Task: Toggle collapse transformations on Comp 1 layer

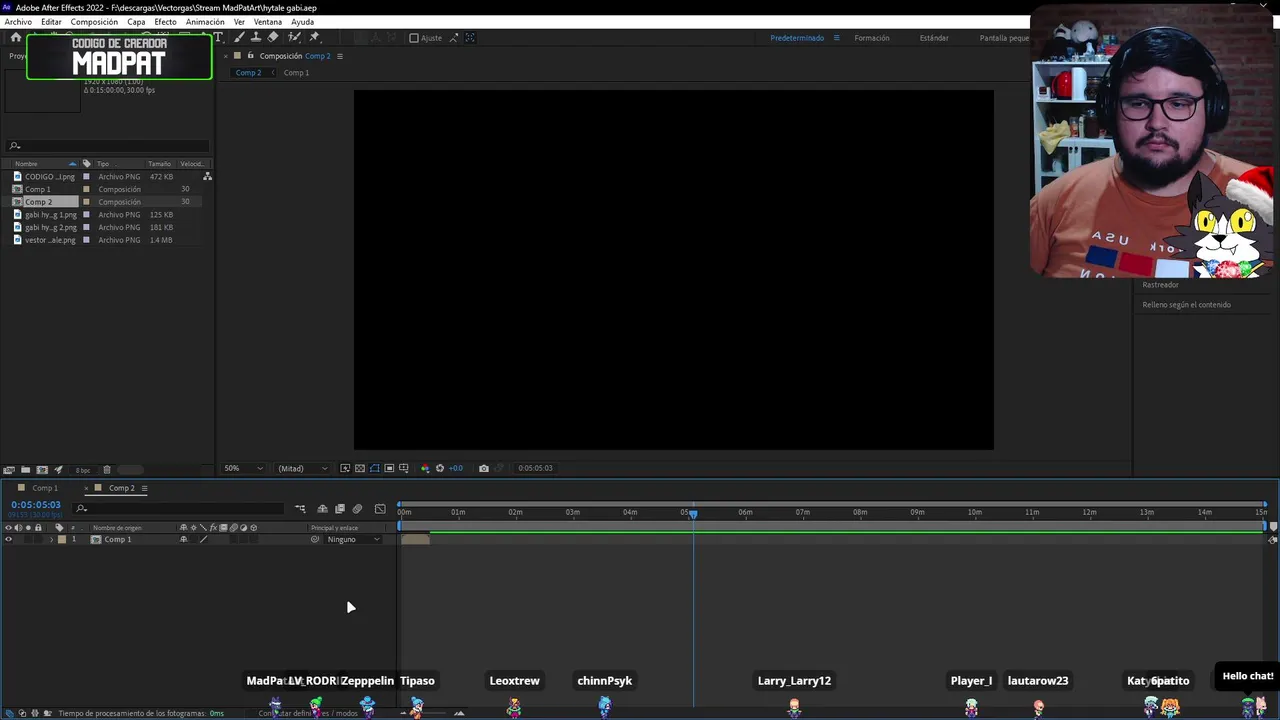Action: coord(194,540)
